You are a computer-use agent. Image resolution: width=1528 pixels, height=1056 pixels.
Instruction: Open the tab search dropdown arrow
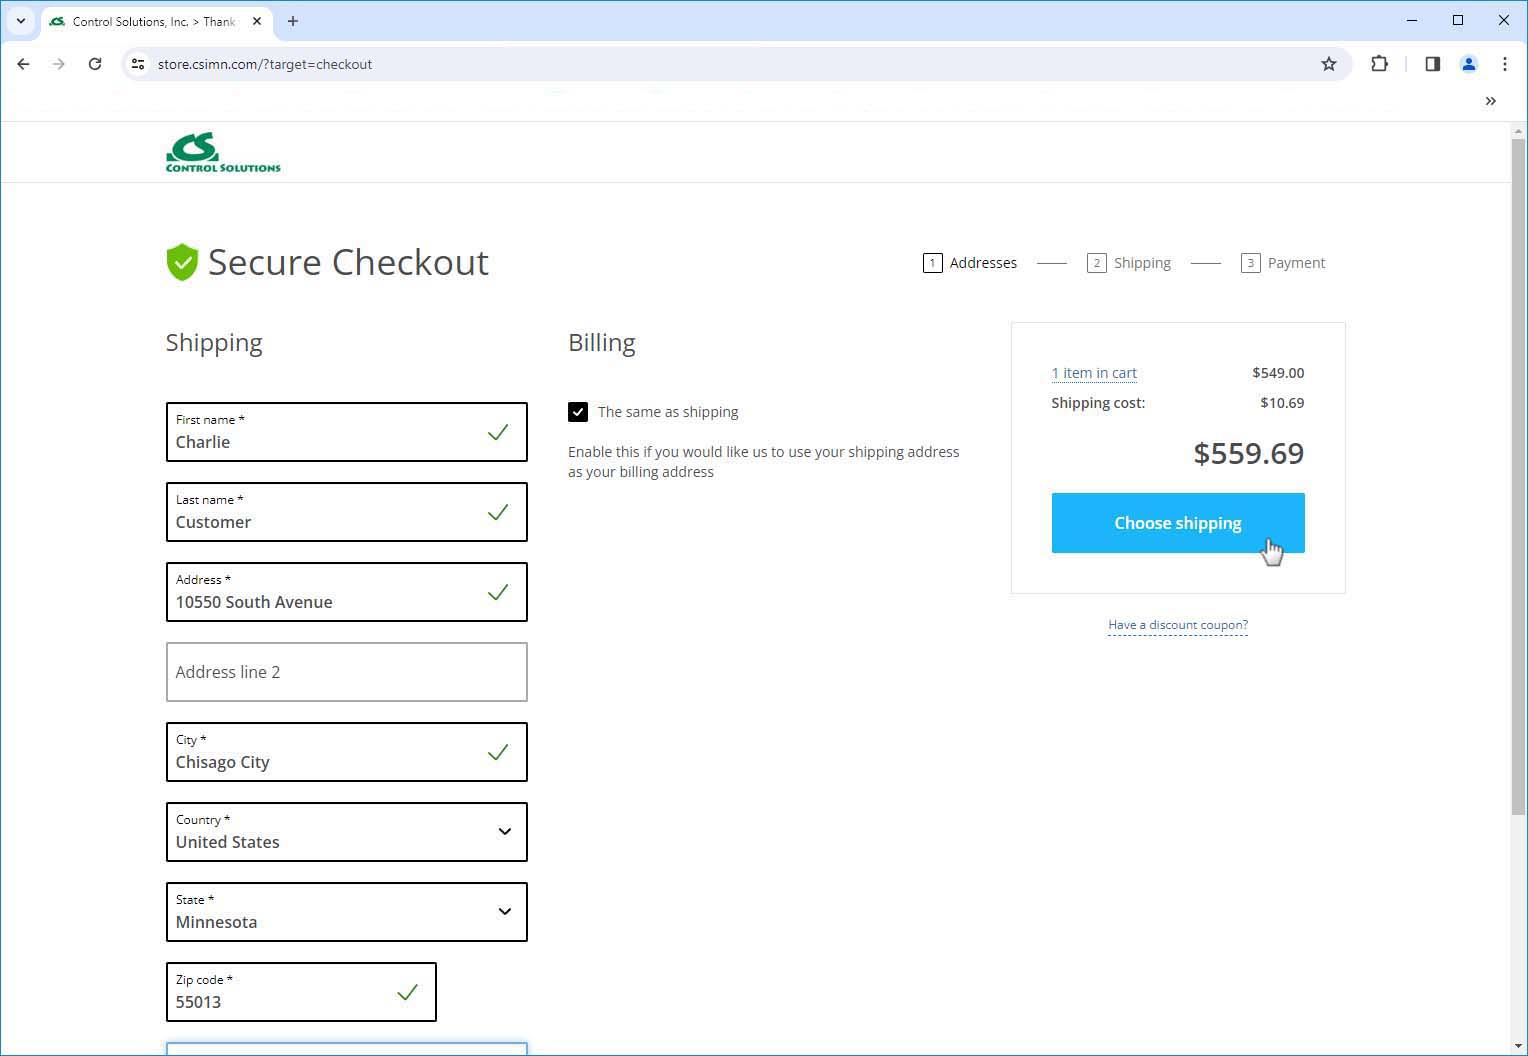click(20, 21)
